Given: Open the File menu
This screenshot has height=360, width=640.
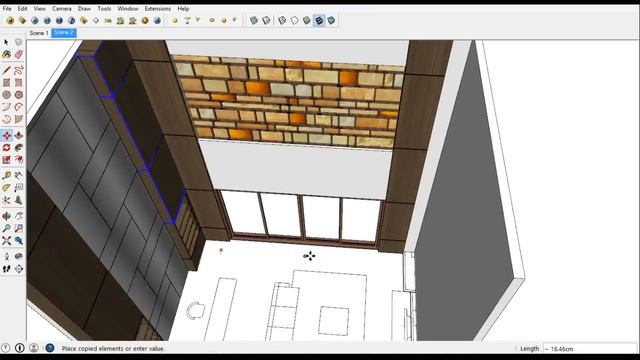Looking at the screenshot, I should tap(7, 8).
